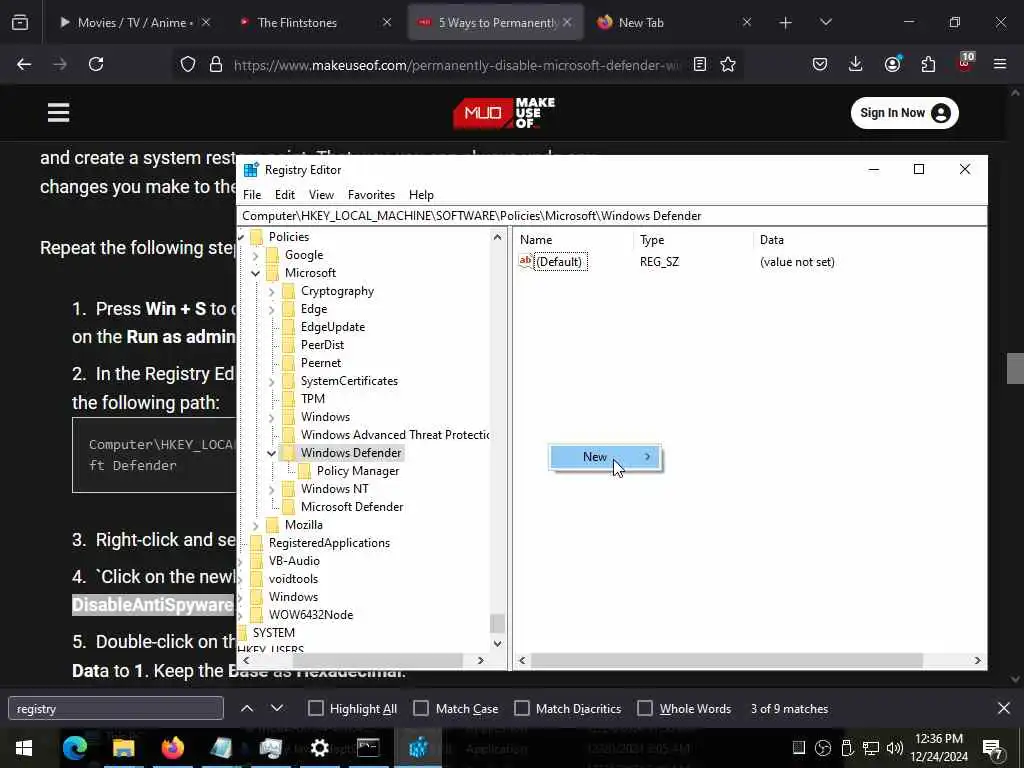This screenshot has height=768, width=1024.
Task: Click the browser page vertical scrollbar thumb
Action: 1015,369
